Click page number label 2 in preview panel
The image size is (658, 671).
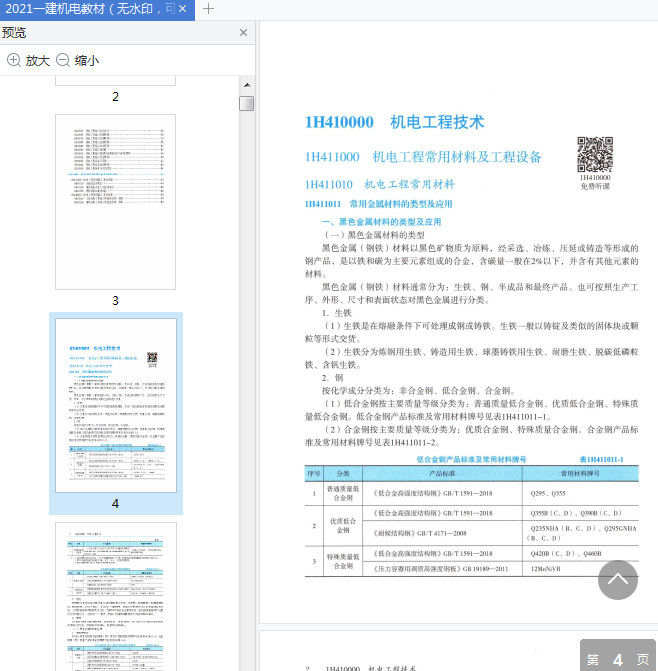[x=115, y=96]
